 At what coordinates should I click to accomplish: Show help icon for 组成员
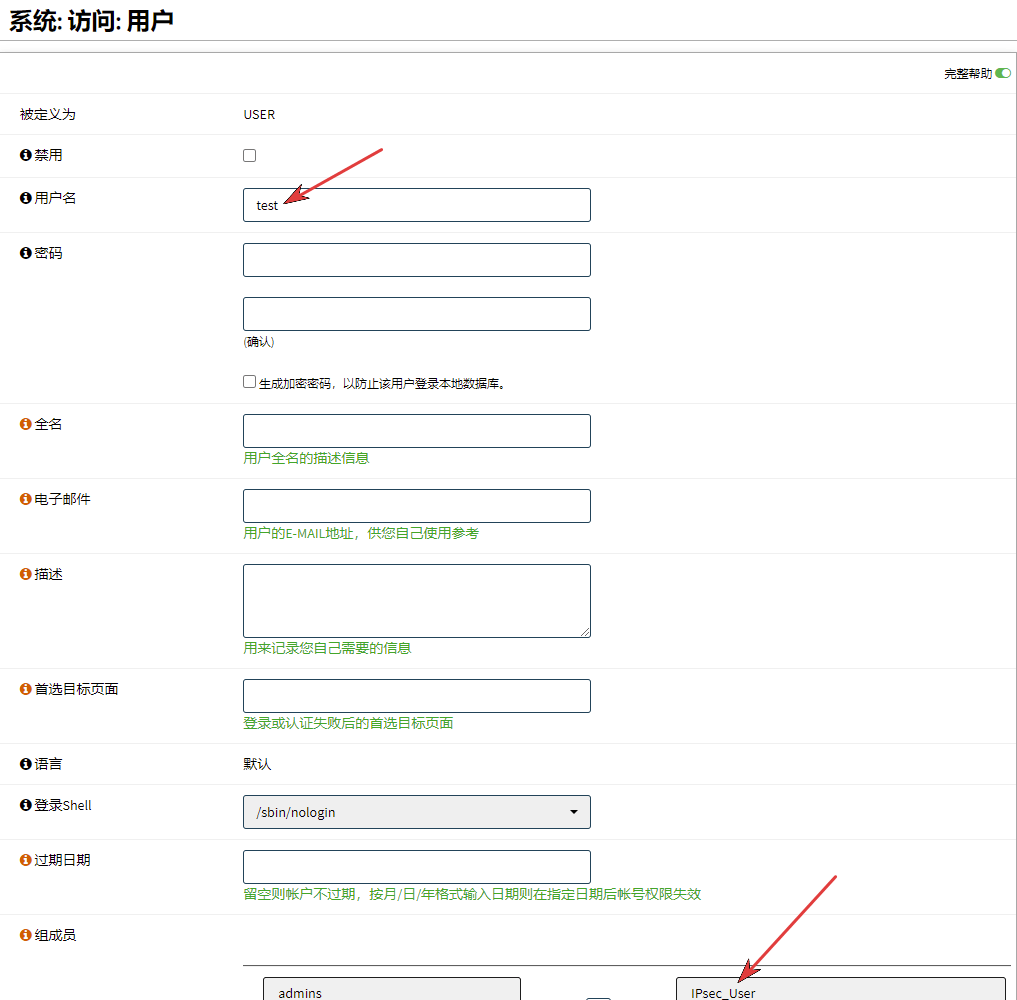tap(26, 935)
